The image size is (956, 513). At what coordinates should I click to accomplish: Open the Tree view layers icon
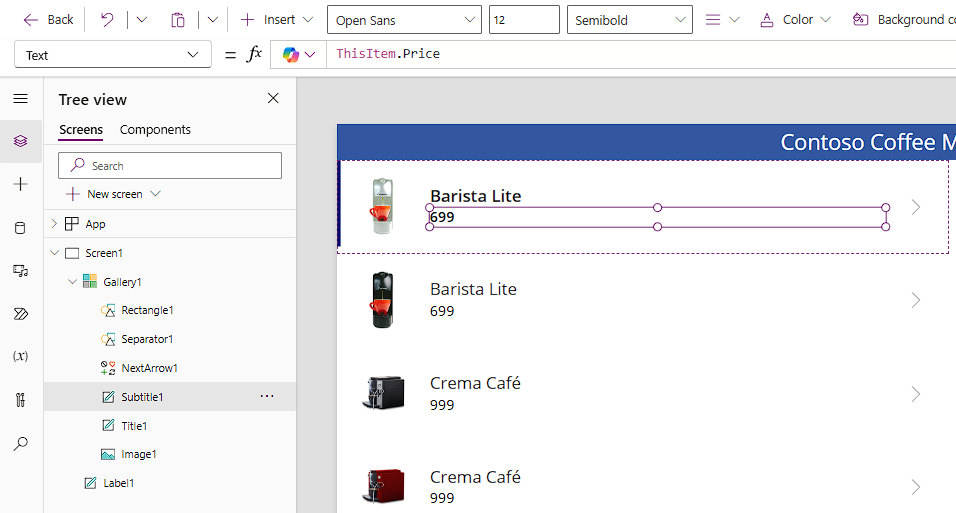pos(21,141)
